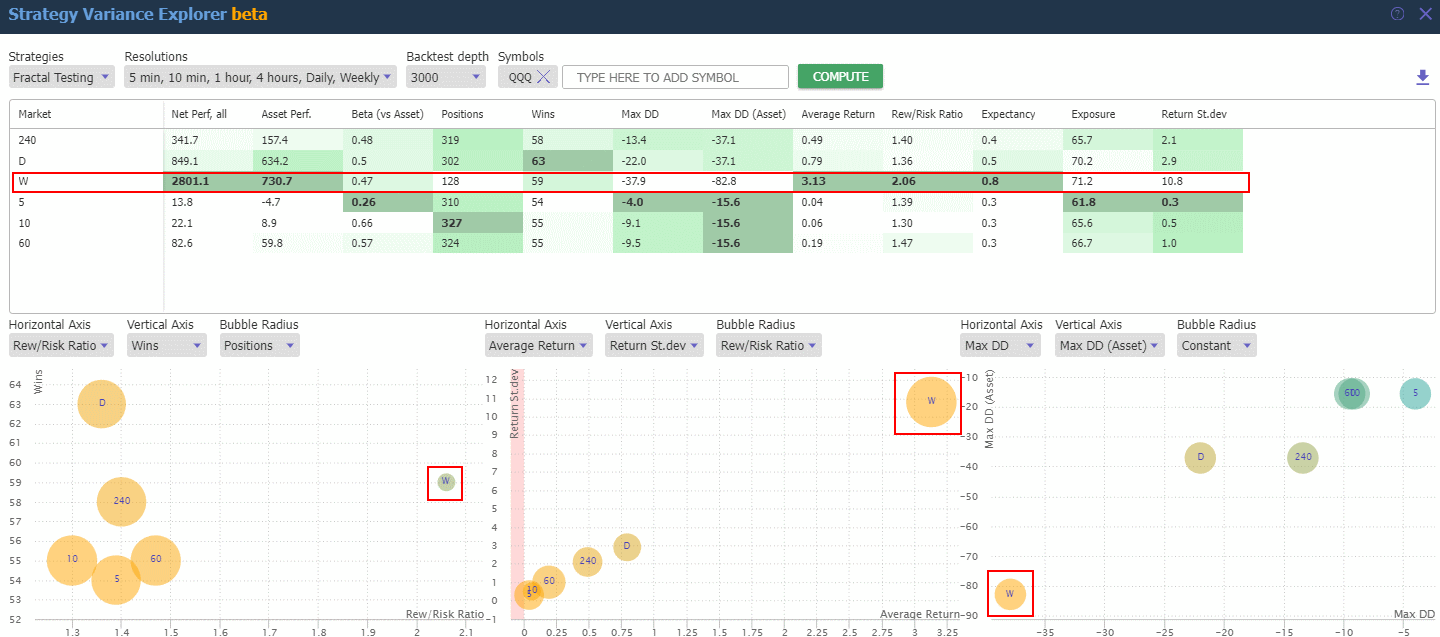Open first chart's Positions bubble radius dropdown

(x=259, y=345)
